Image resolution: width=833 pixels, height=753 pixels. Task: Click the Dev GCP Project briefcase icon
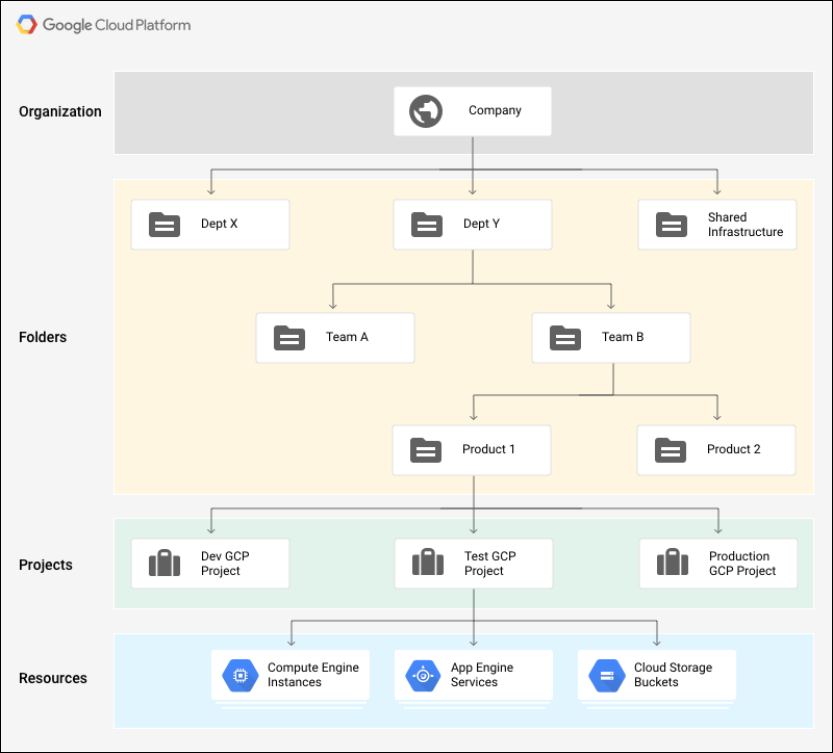[x=164, y=564]
